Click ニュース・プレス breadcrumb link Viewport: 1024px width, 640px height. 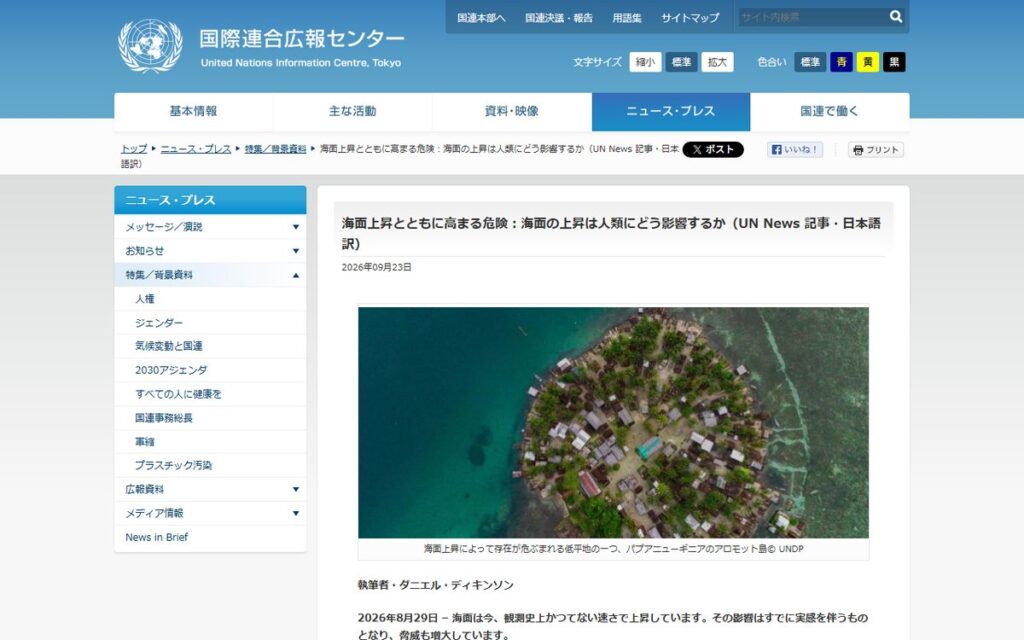[x=196, y=149]
